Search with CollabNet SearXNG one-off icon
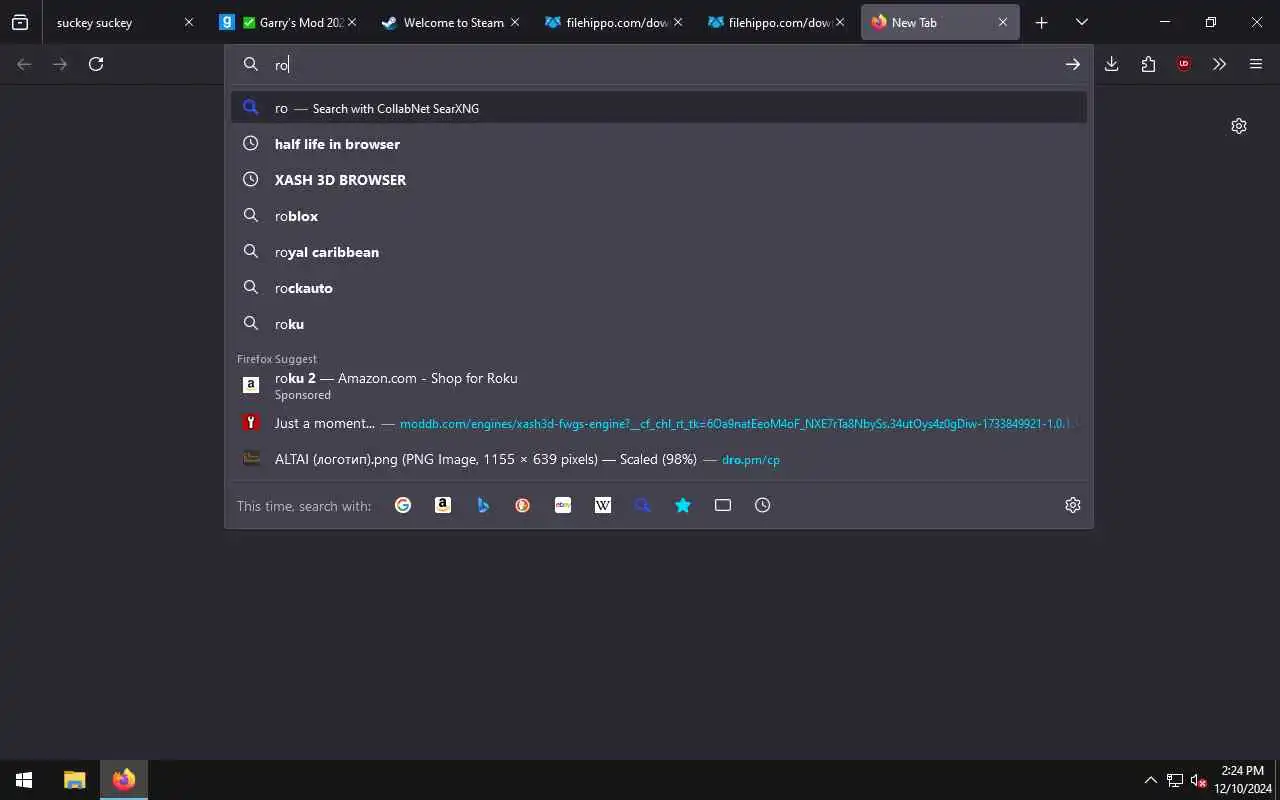The height and width of the screenshot is (800, 1280). point(643,505)
